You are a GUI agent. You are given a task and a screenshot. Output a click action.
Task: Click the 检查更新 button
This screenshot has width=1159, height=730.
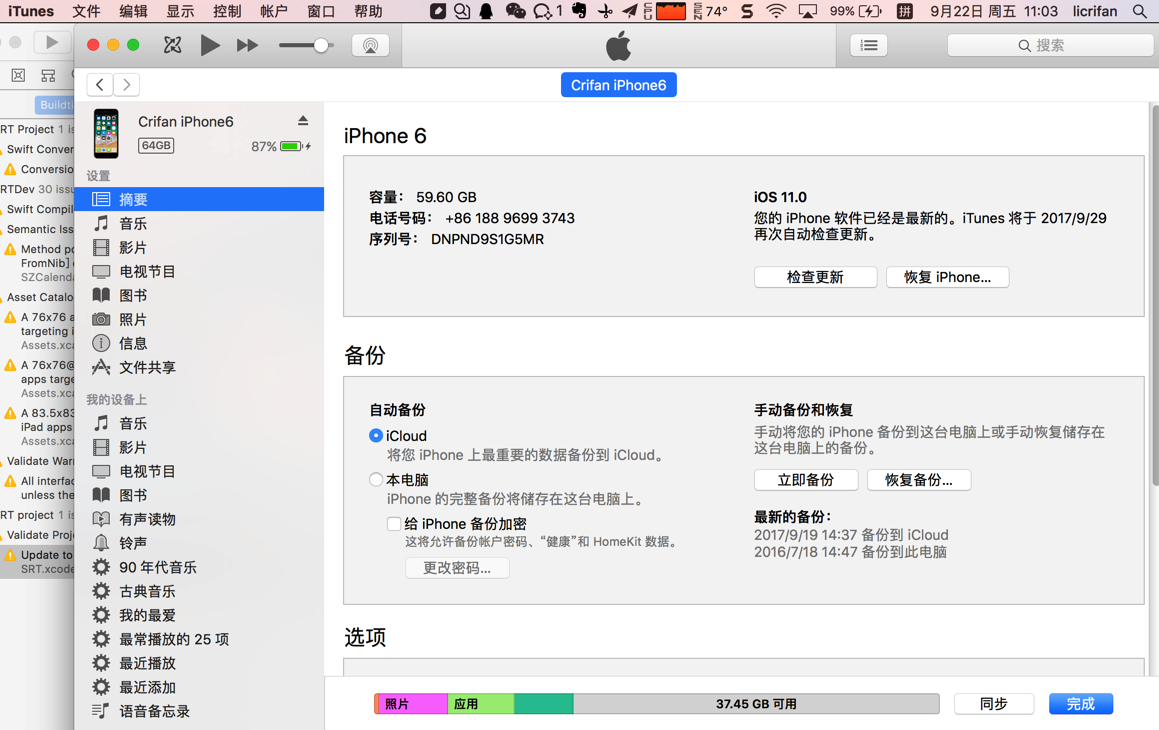point(815,277)
